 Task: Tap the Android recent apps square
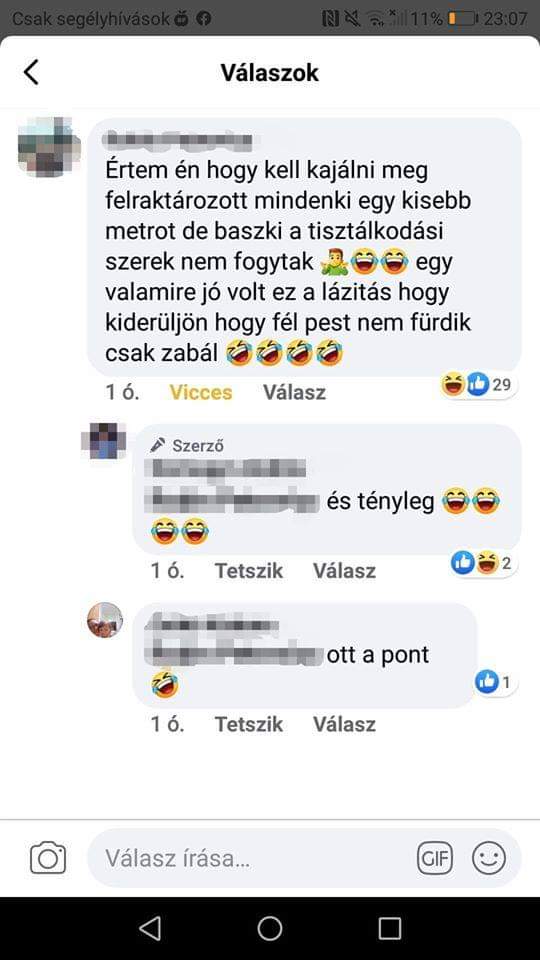[x=389, y=928]
